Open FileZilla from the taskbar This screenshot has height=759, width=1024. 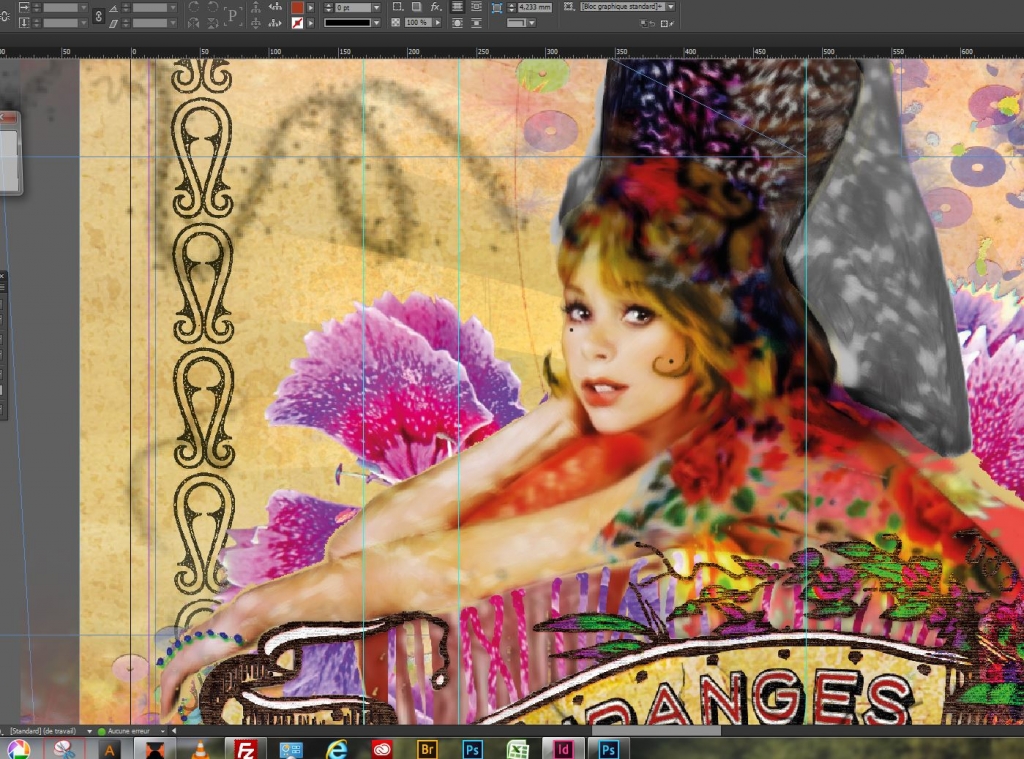[x=246, y=749]
